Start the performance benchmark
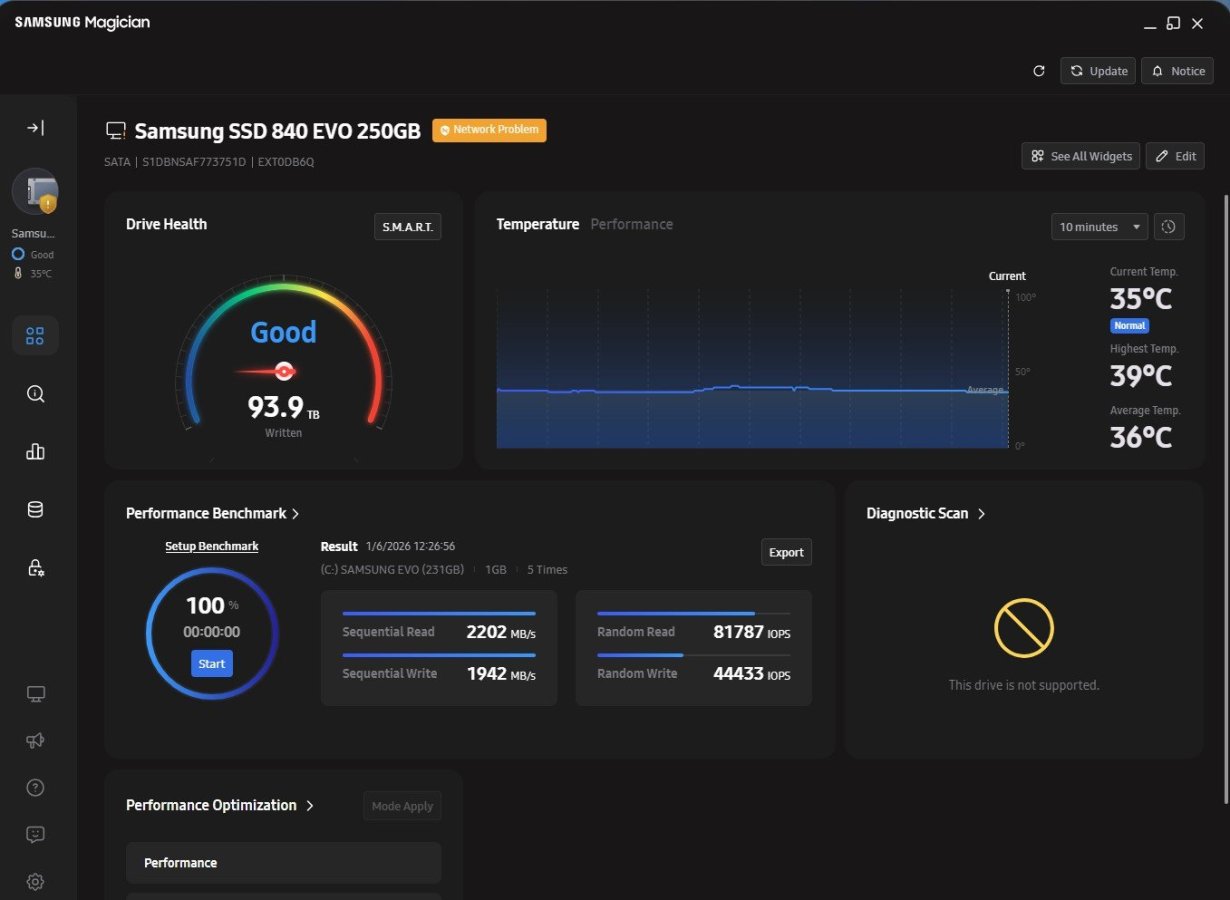 click(x=212, y=664)
